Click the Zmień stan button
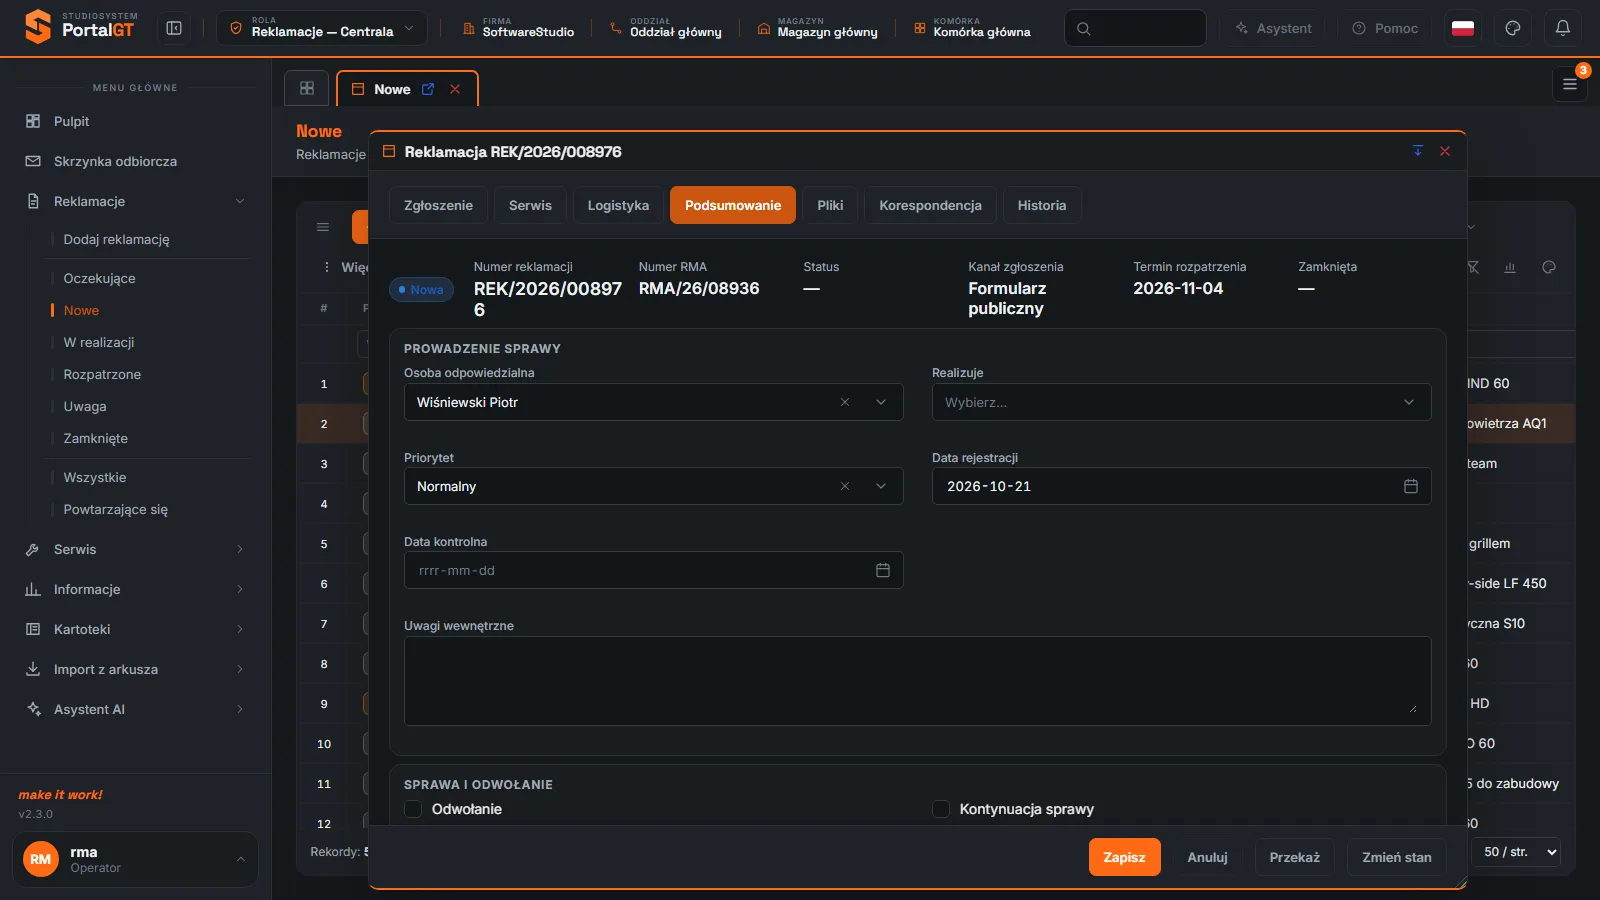Viewport: 1600px width, 900px height. click(1396, 857)
